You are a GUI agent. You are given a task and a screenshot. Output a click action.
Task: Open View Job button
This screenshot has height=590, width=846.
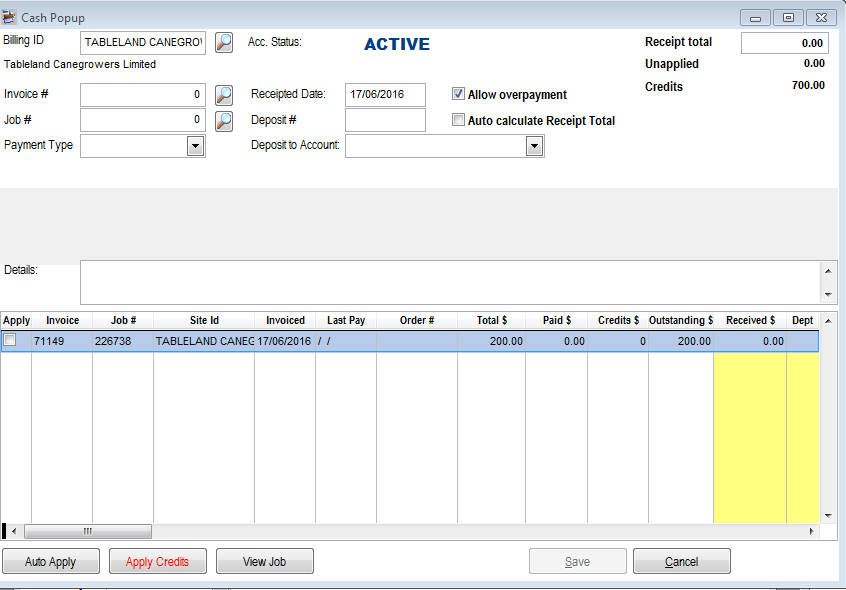(x=264, y=562)
